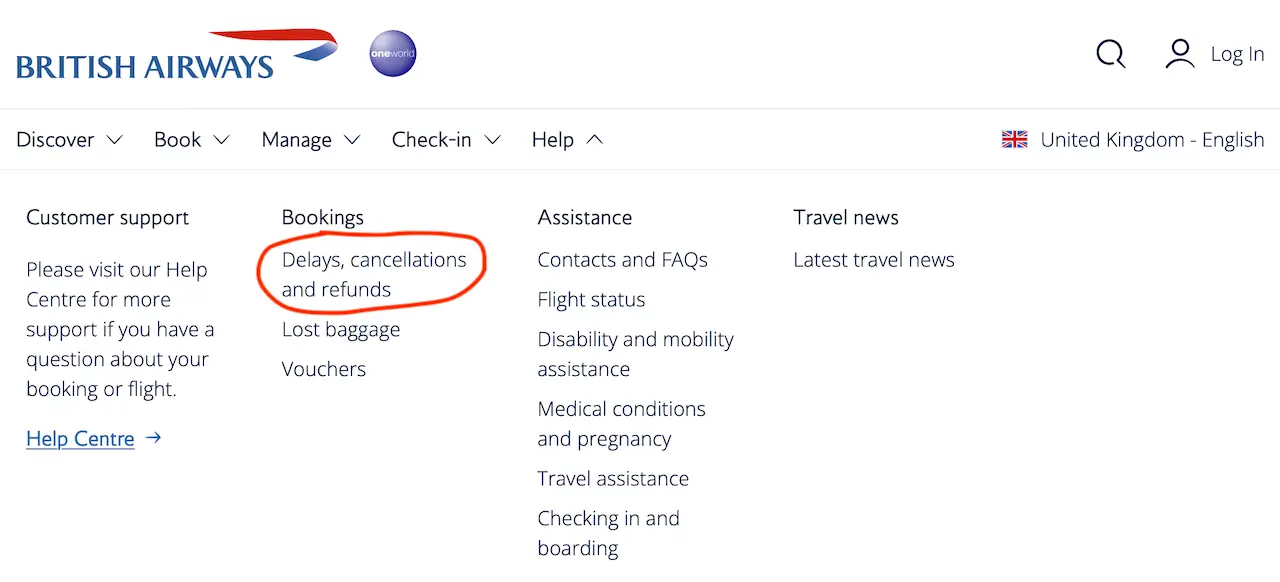
Task: Collapse the Help menu
Action: pyautogui.click(x=567, y=140)
